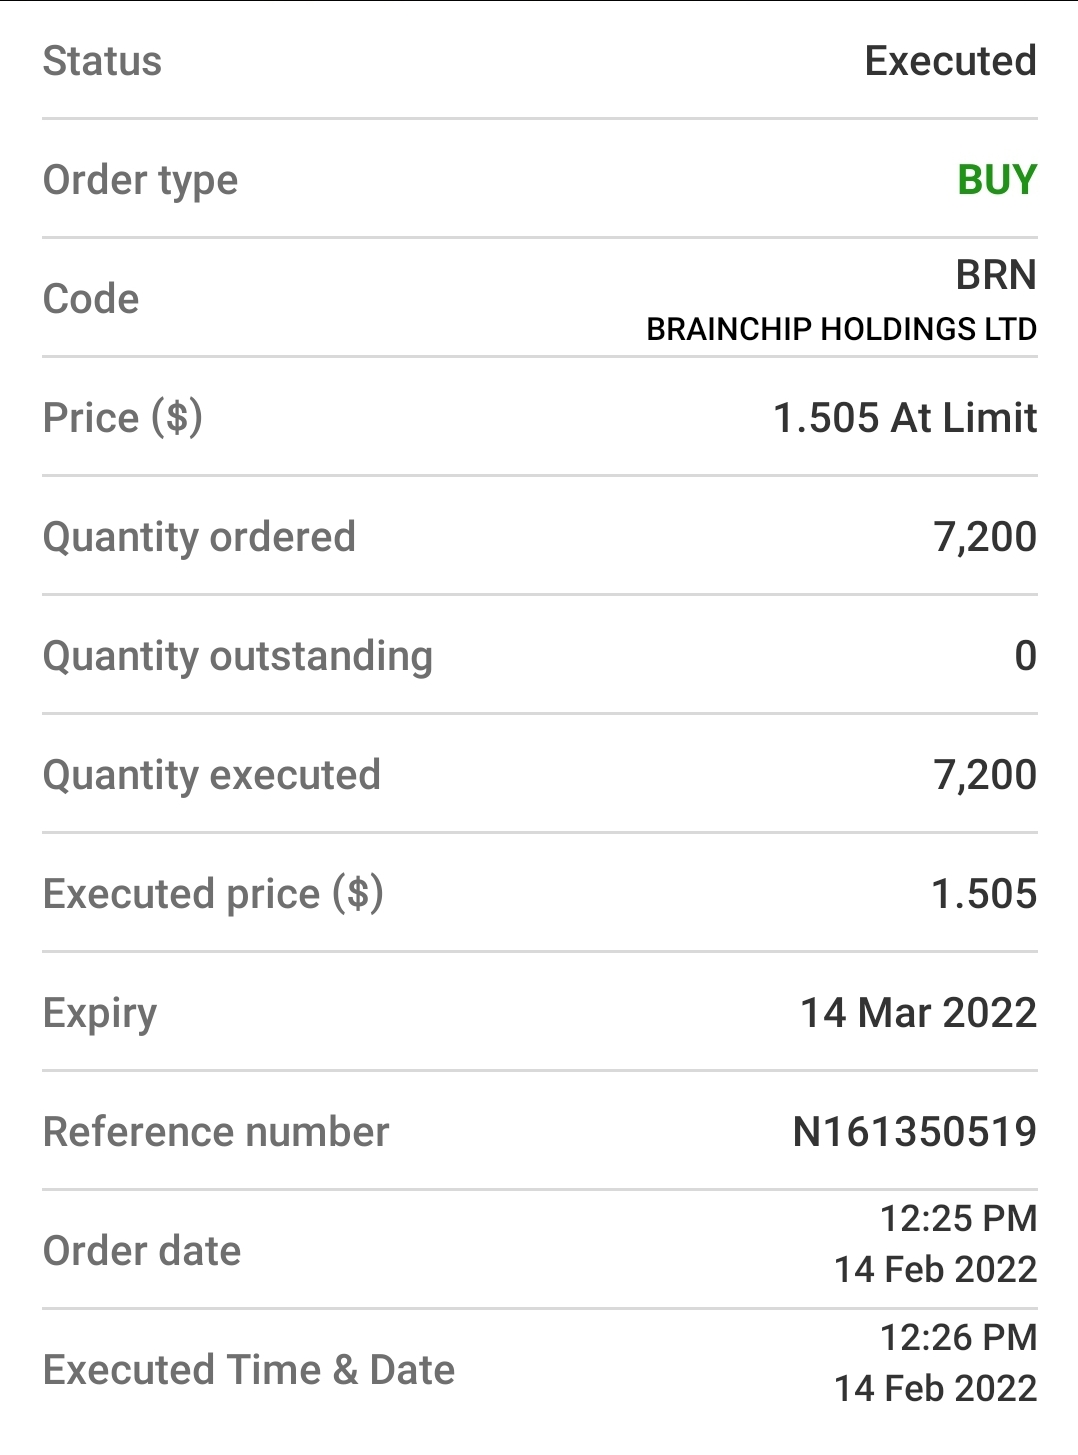Click the Status row label
The width and height of the screenshot is (1078, 1455).
(102, 61)
